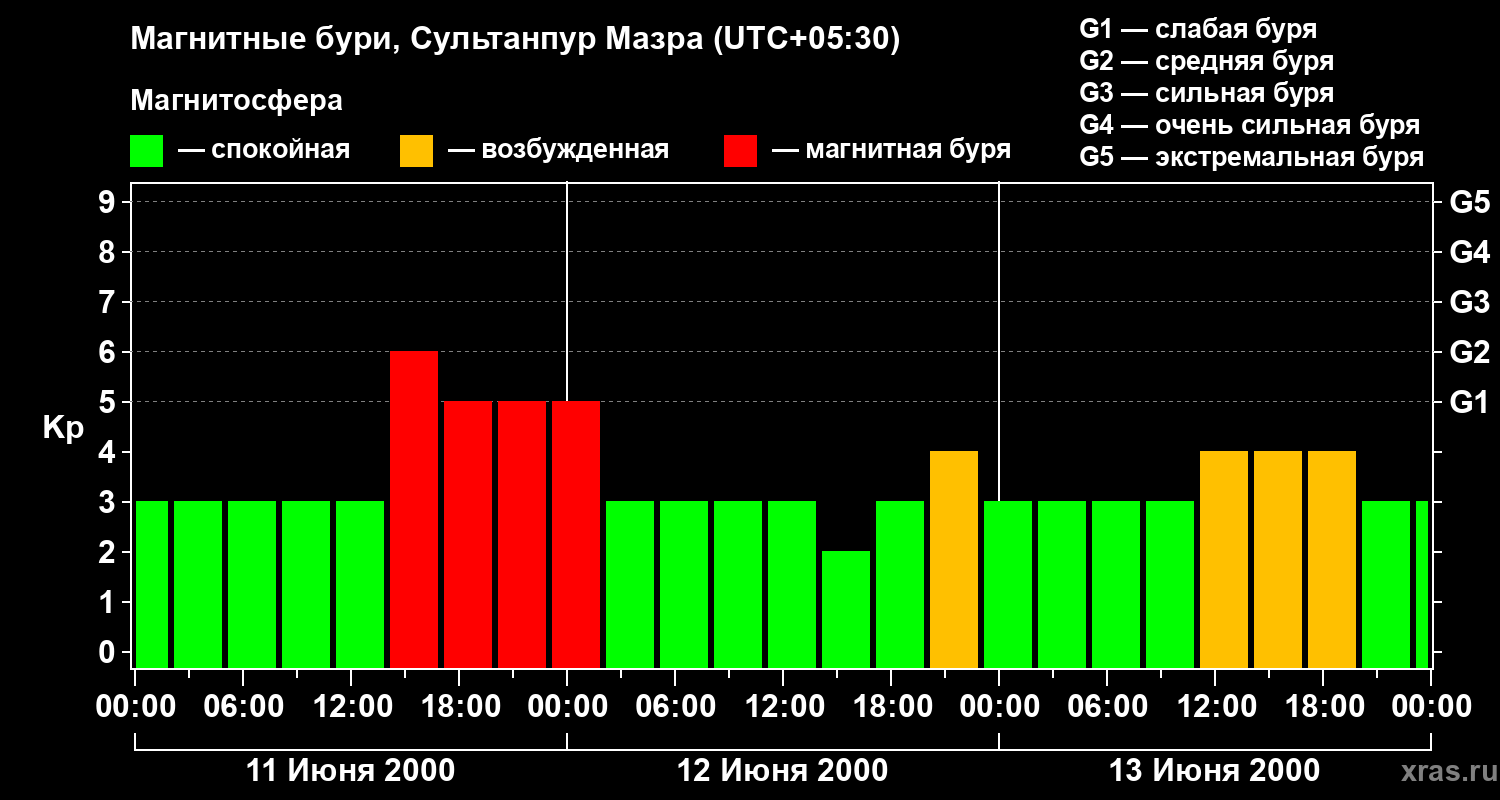Click the «13 Июня 2000» date label
The height and width of the screenshot is (800, 1500).
point(1214,771)
